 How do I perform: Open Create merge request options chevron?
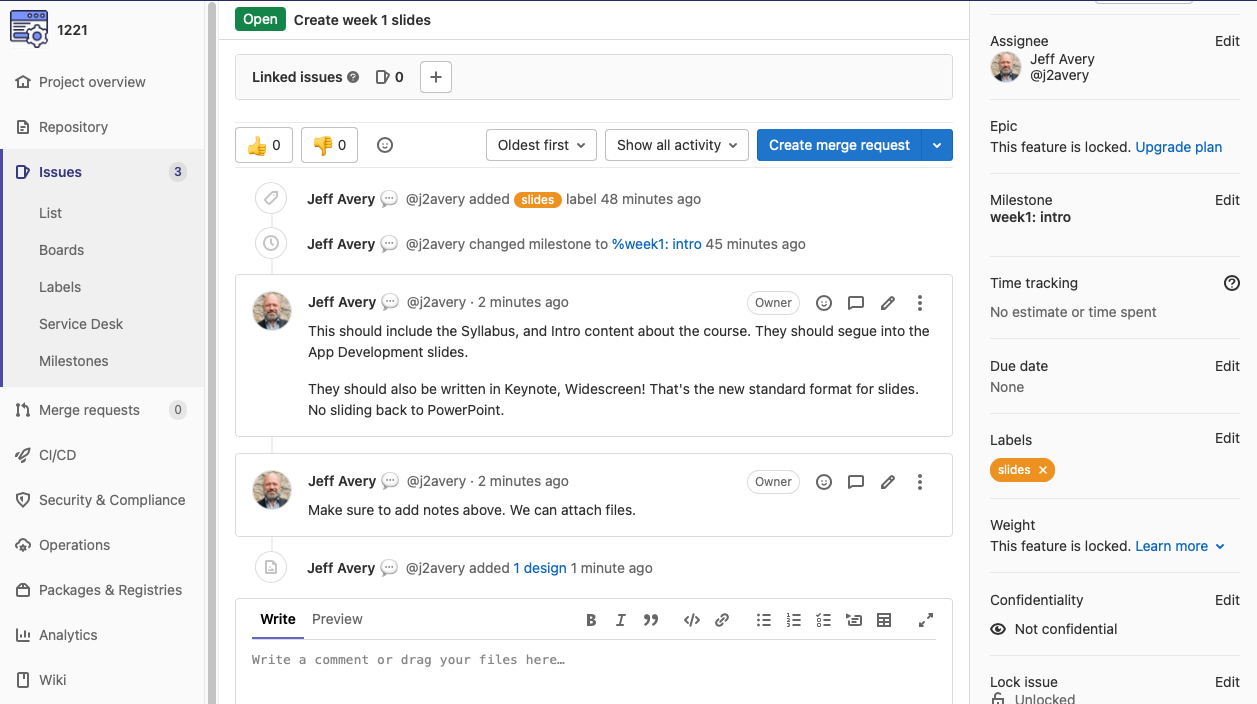pos(937,144)
